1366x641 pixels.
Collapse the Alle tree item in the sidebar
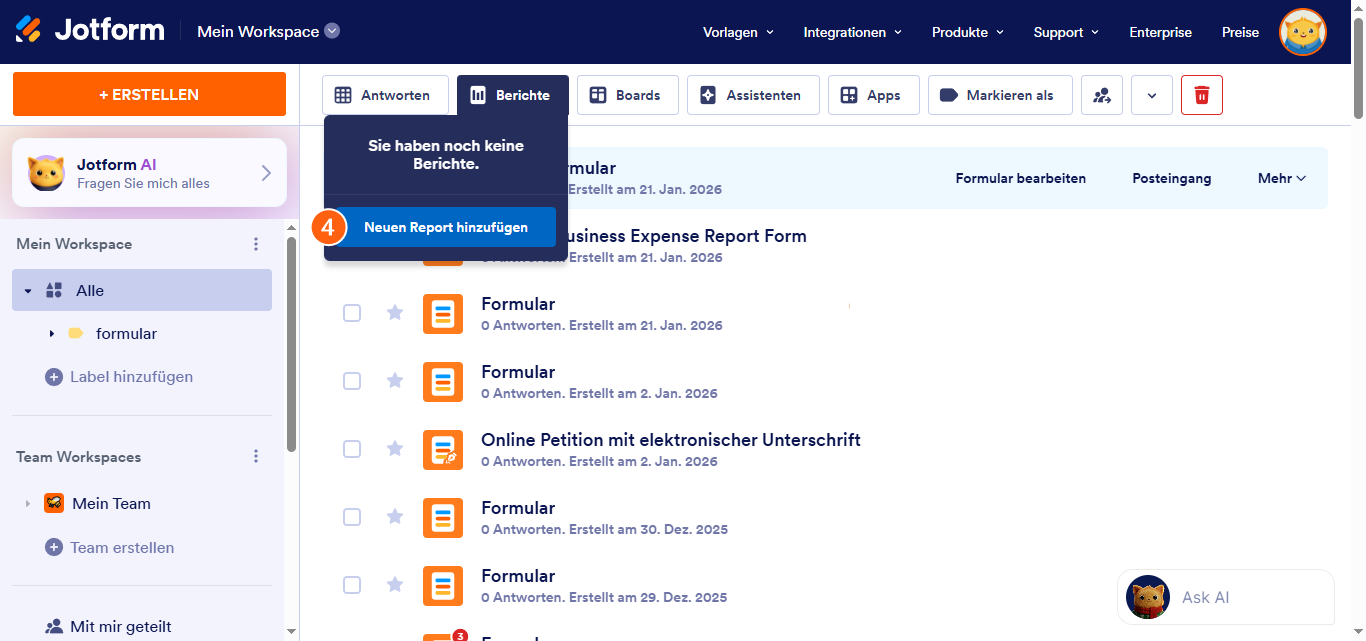coord(27,290)
